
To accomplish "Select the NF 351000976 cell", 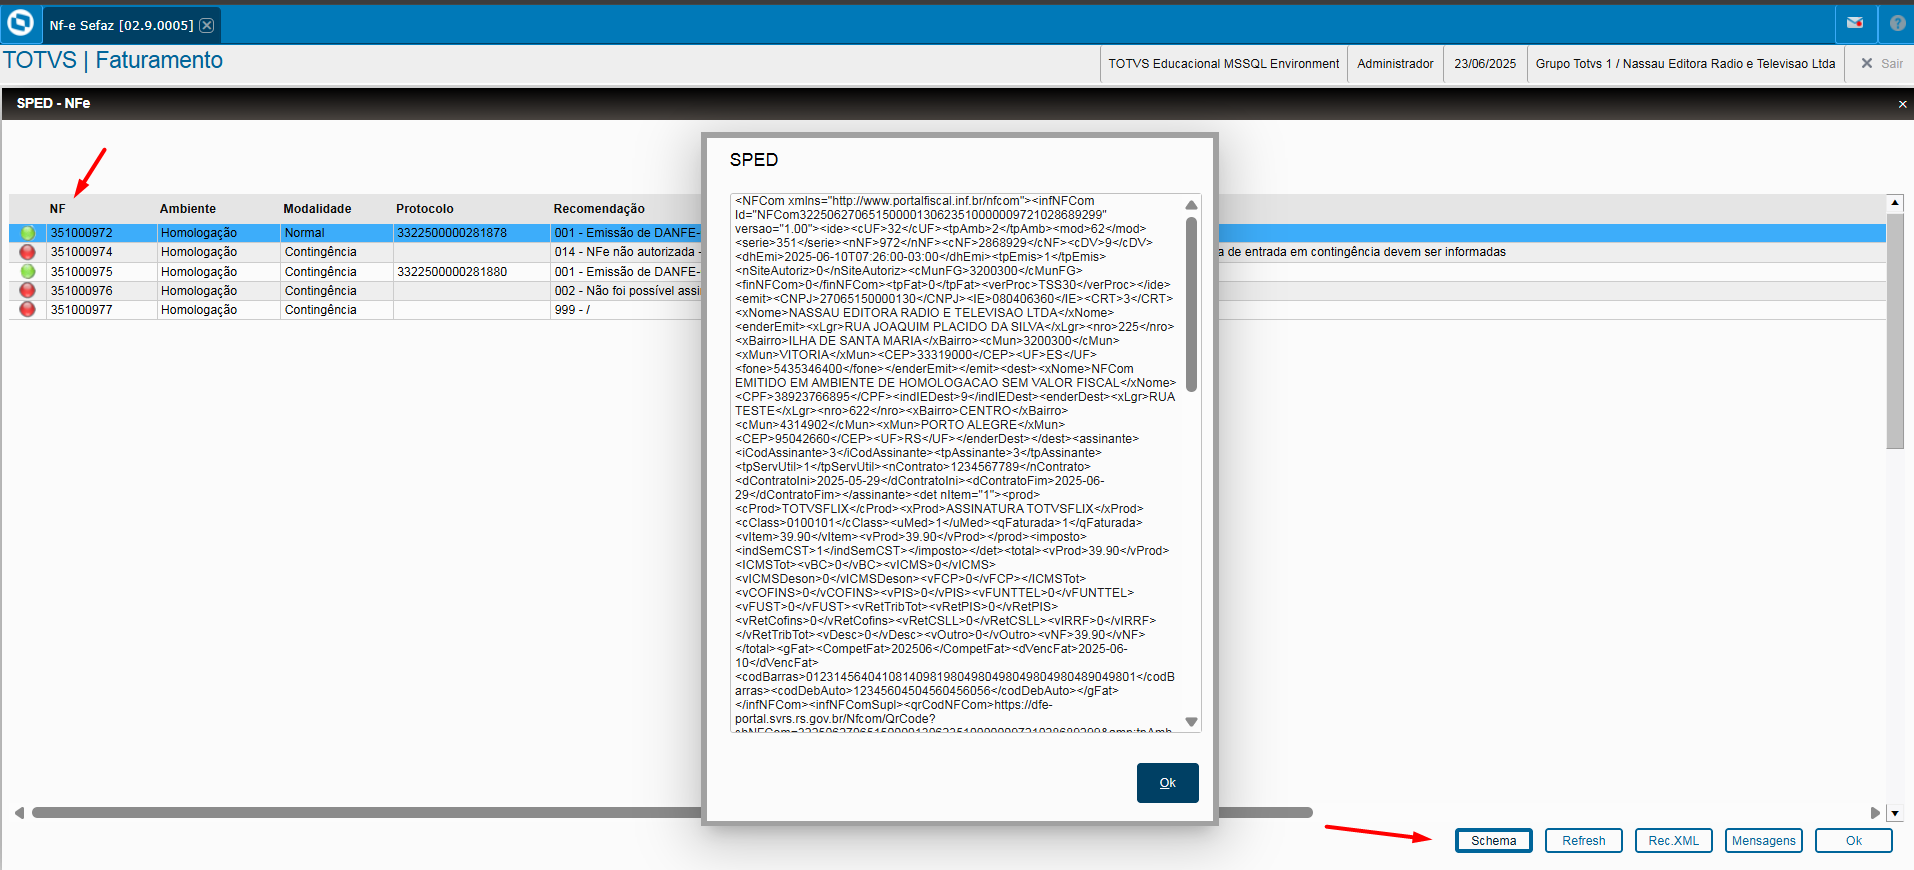I will tap(101, 290).
